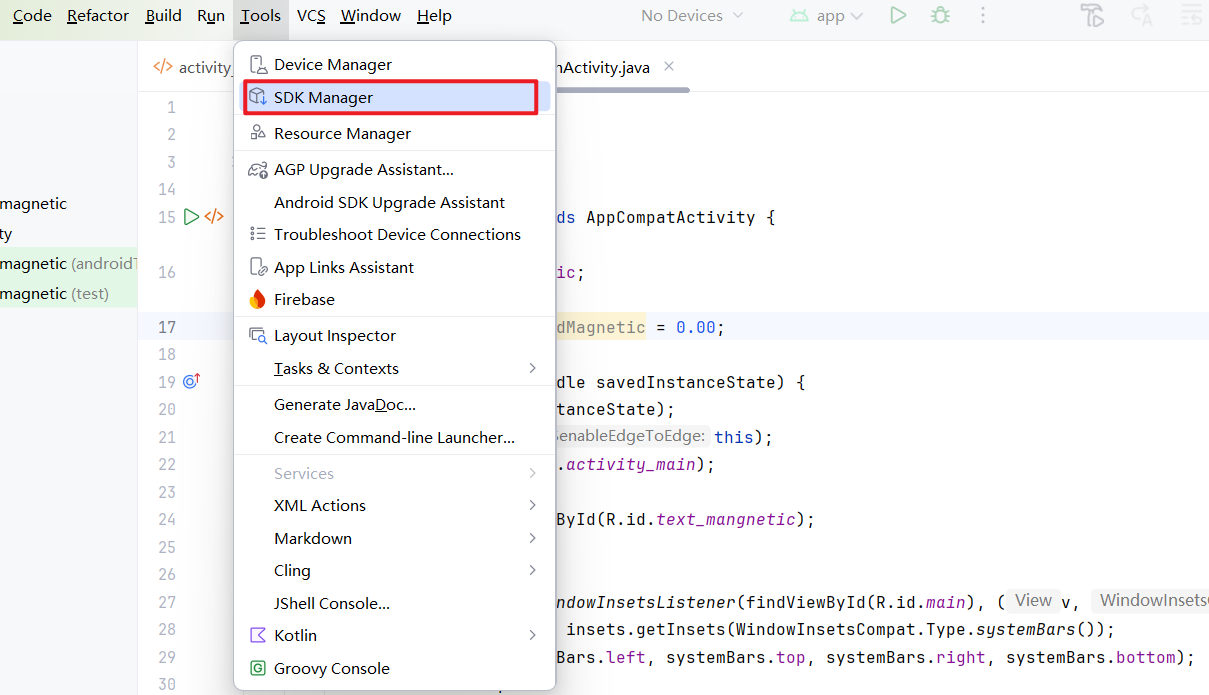Viewport: 1209px width, 695px height.
Task: Open the VCS menu in the menu bar
Action: tap(311, 16)
